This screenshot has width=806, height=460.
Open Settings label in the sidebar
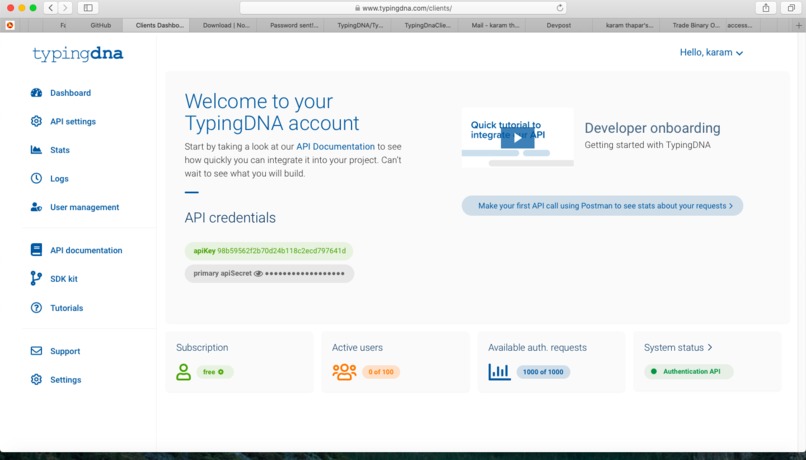[66, 380]
